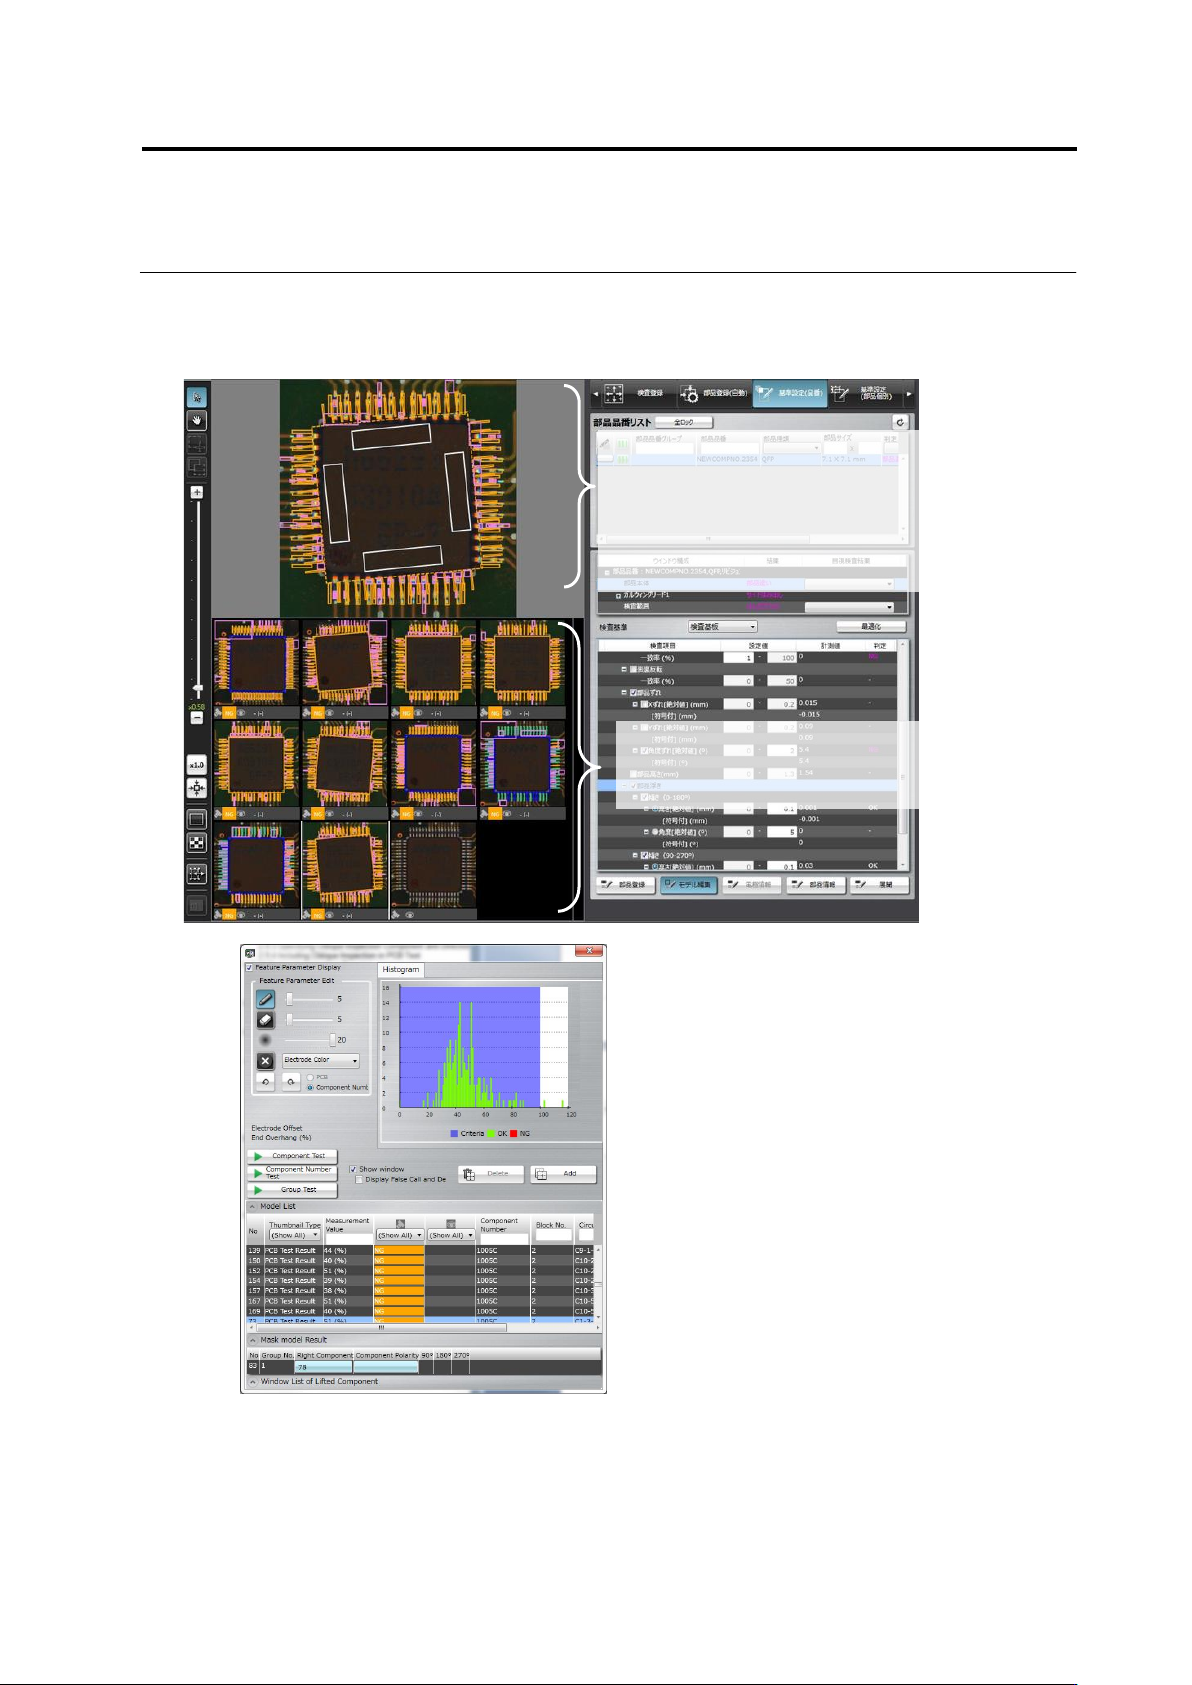Image resolution: width=1192 pixels, height=1685 pixels.
Task: Select the pencil draw tool
Action: point(265,999)
